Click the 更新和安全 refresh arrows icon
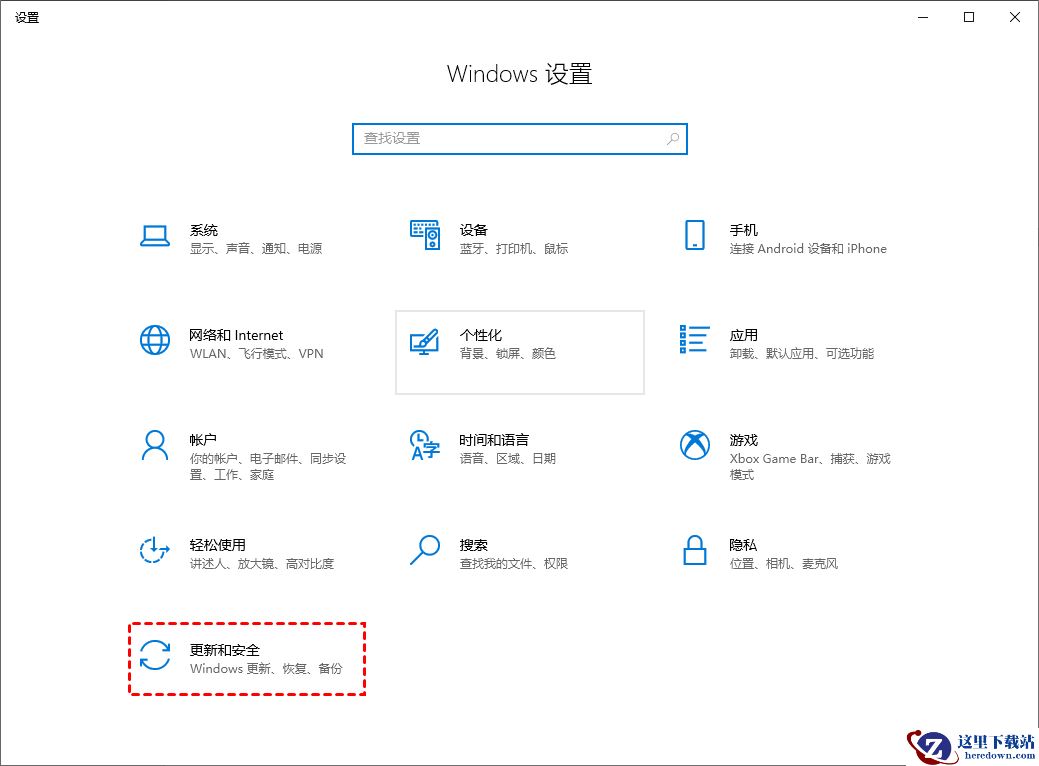1039x766 pixels. point(154,655)
